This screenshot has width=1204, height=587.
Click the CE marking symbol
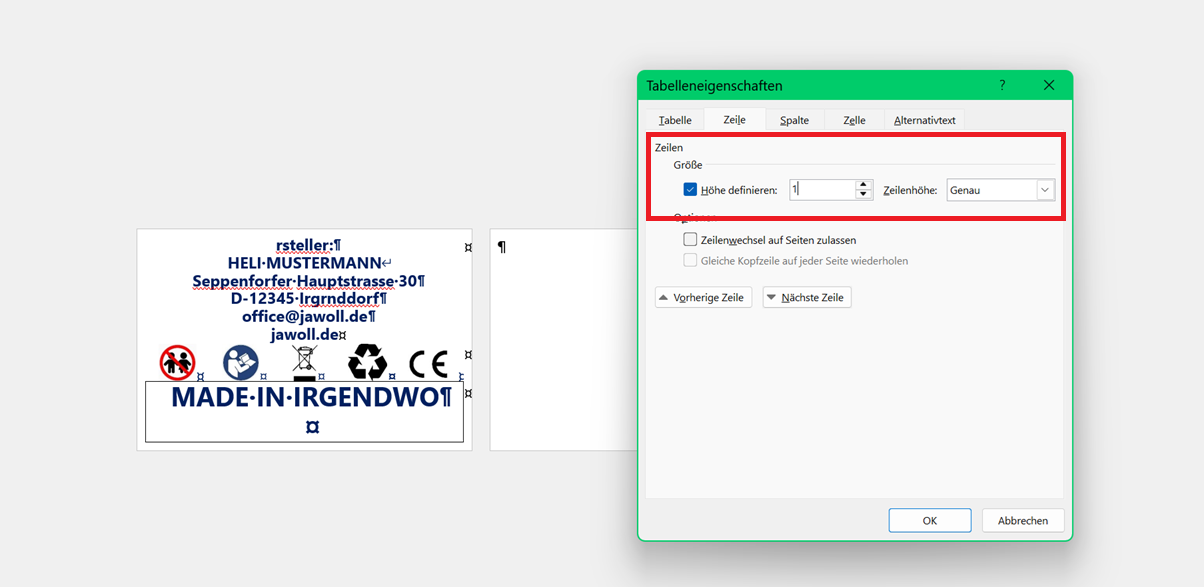pyautogui.click(x=428, y=363)
